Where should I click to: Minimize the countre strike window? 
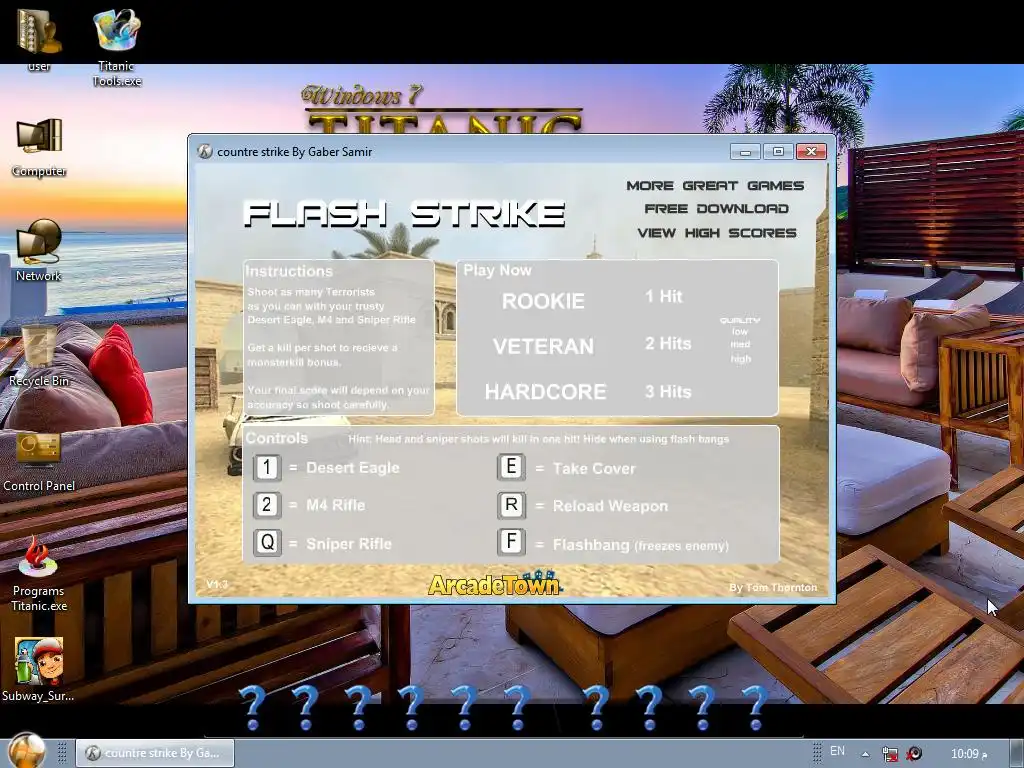pos(745,152)
